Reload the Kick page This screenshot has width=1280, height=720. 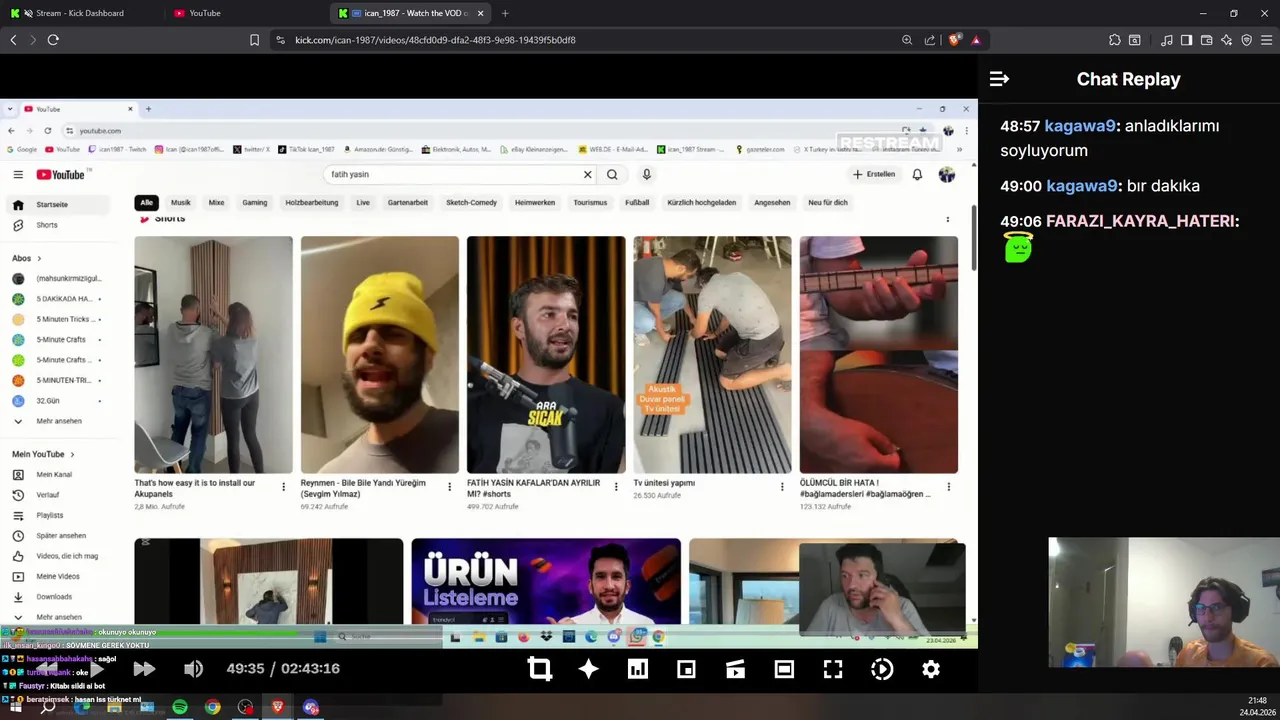click(x=53, y=40)
